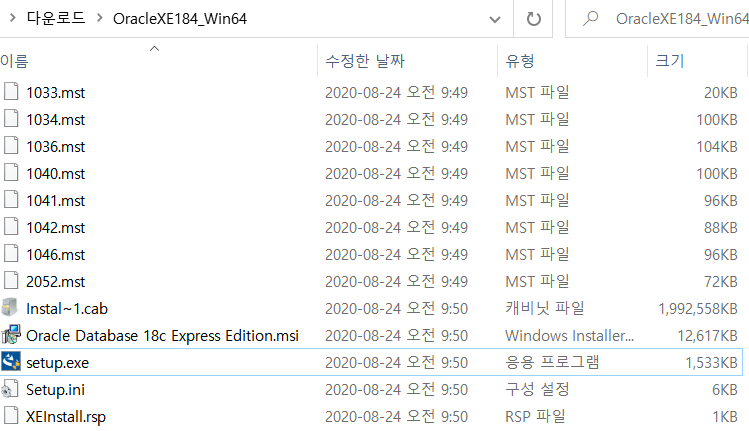Click the XEInstall.rsp file icon
This screenshot has width=749, height=431.
coord(11,416)
